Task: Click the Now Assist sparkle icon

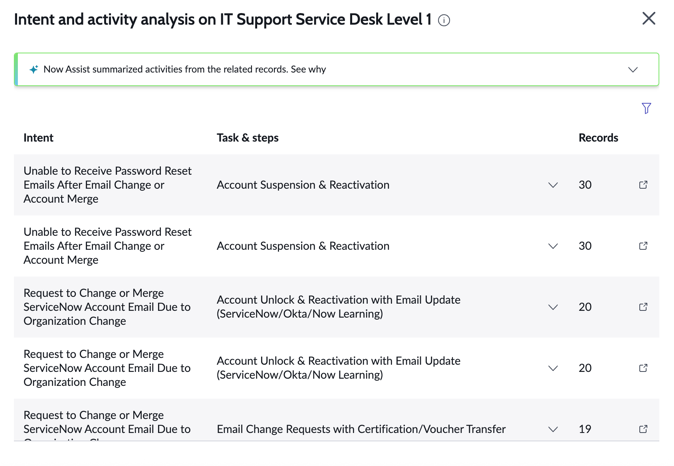Action: 34,69
